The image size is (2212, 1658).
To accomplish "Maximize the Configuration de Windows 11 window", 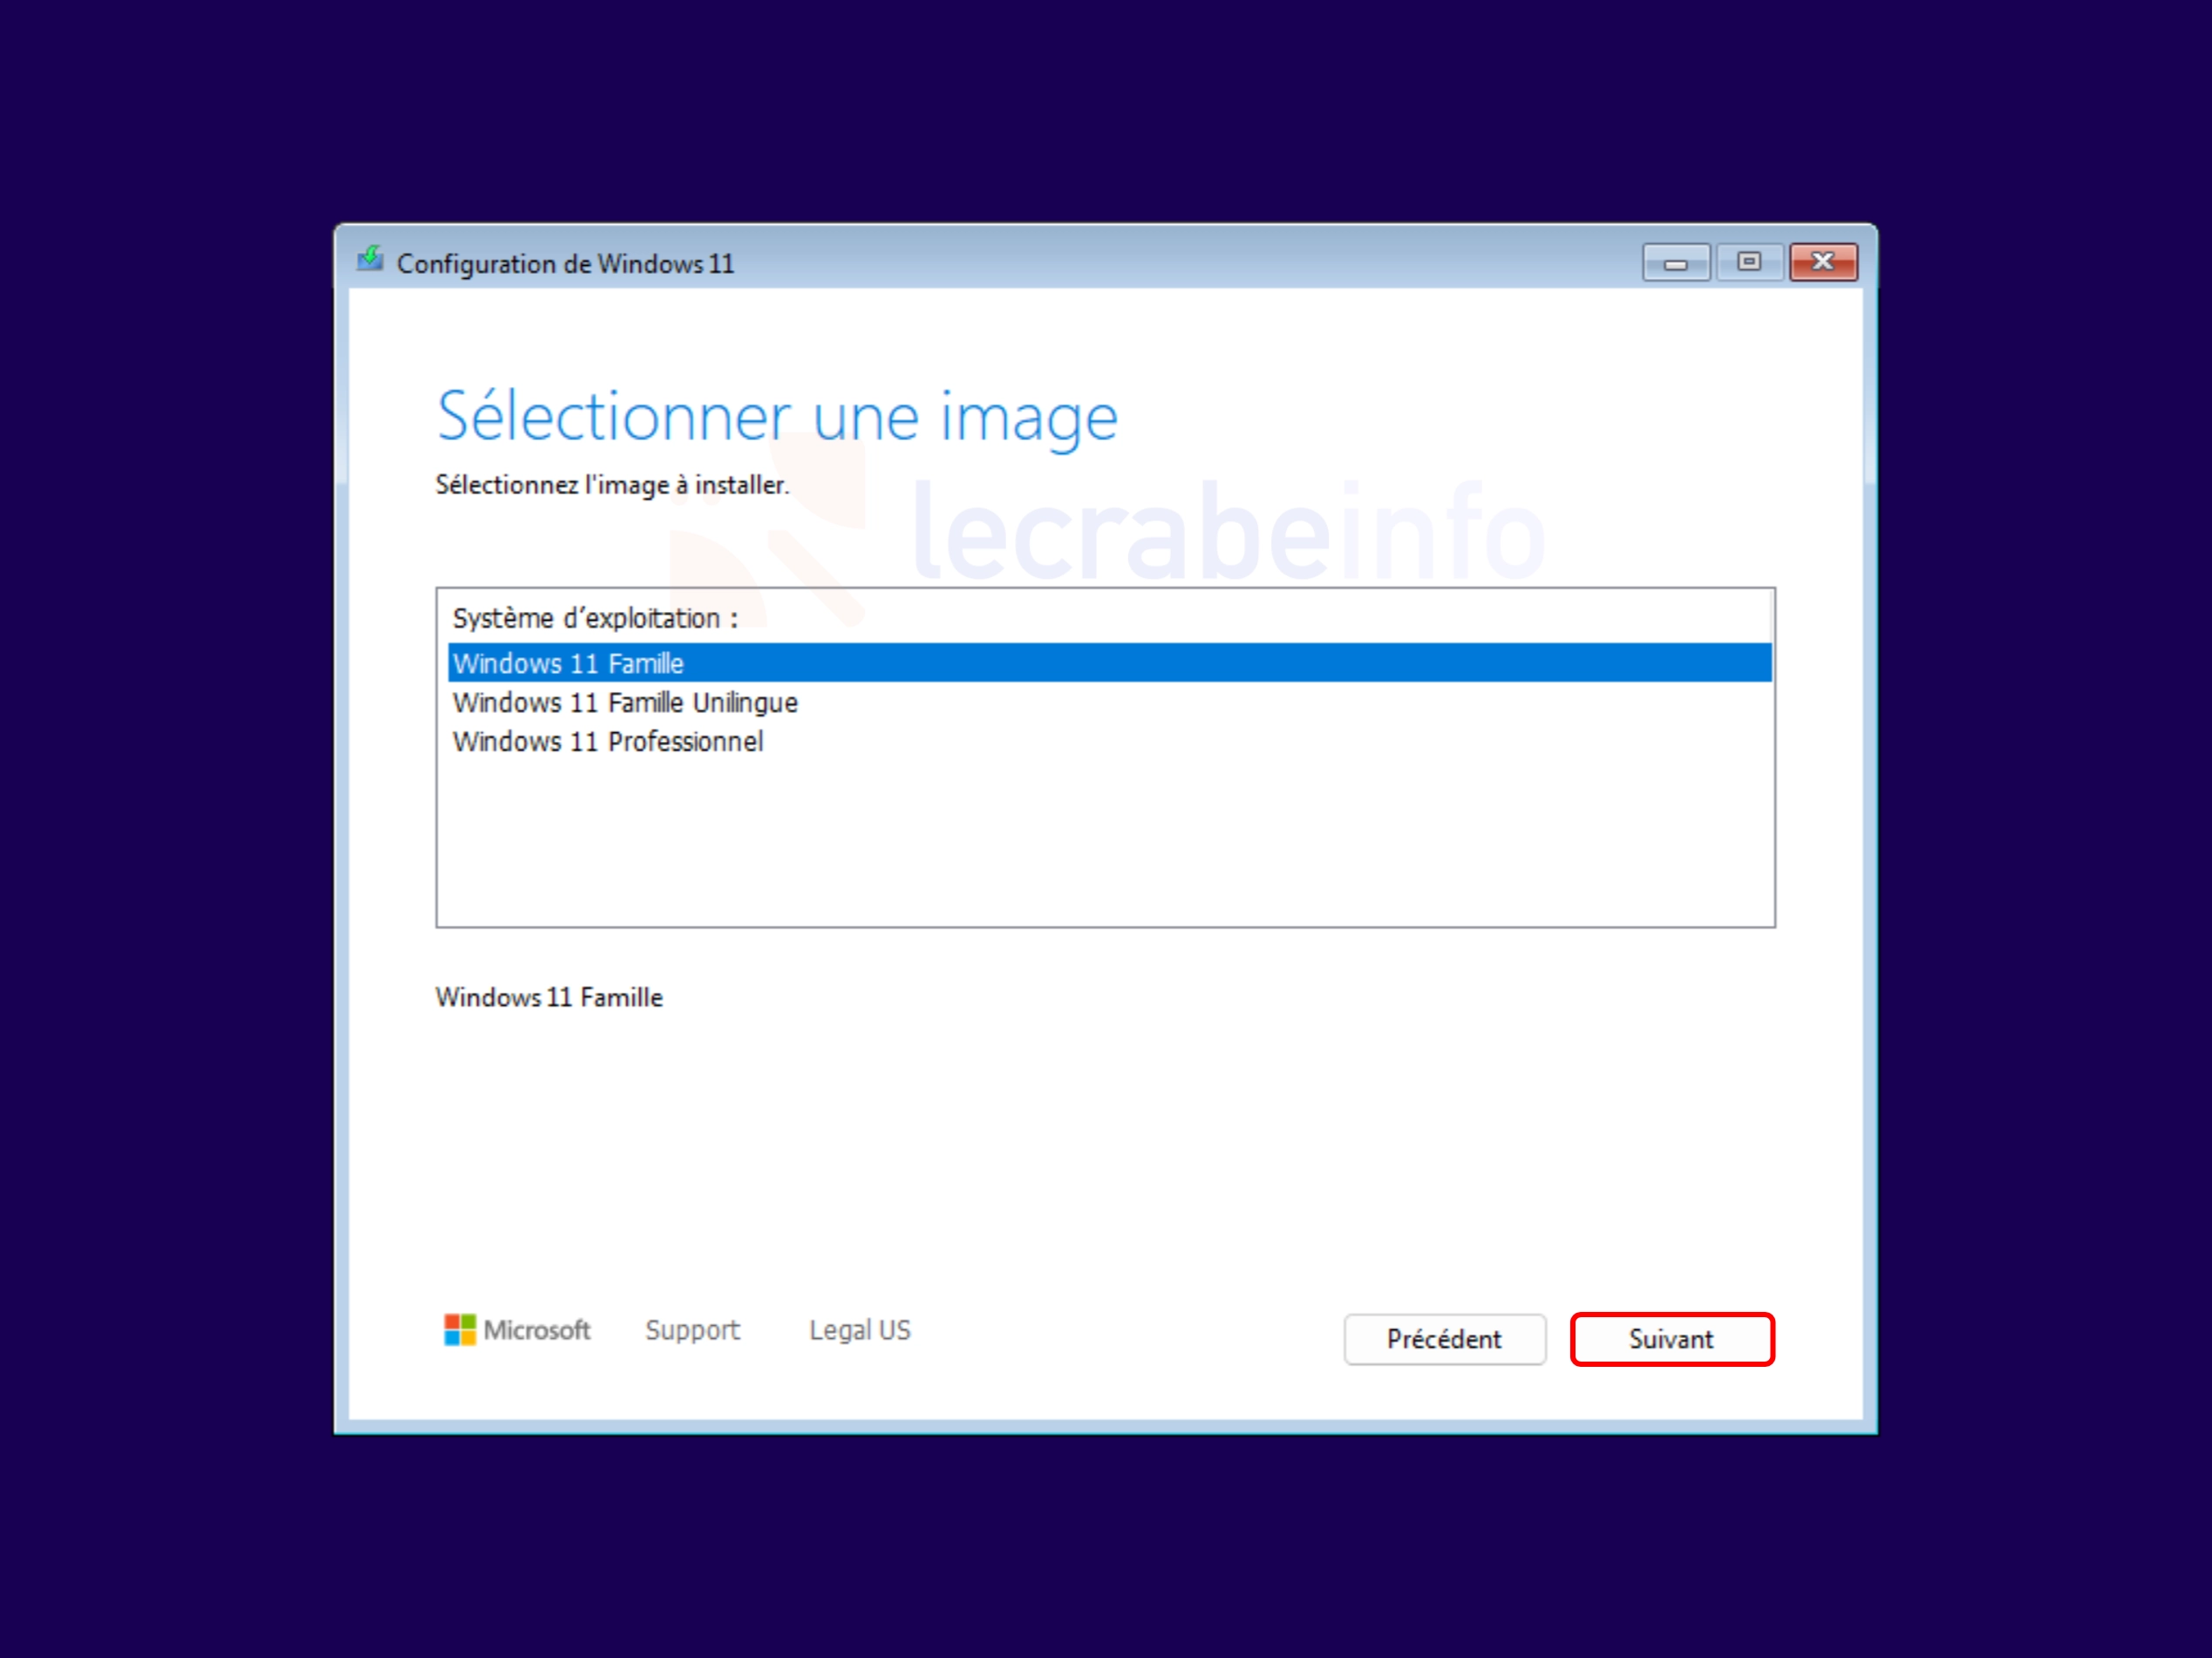I will tap(1749, 263).
